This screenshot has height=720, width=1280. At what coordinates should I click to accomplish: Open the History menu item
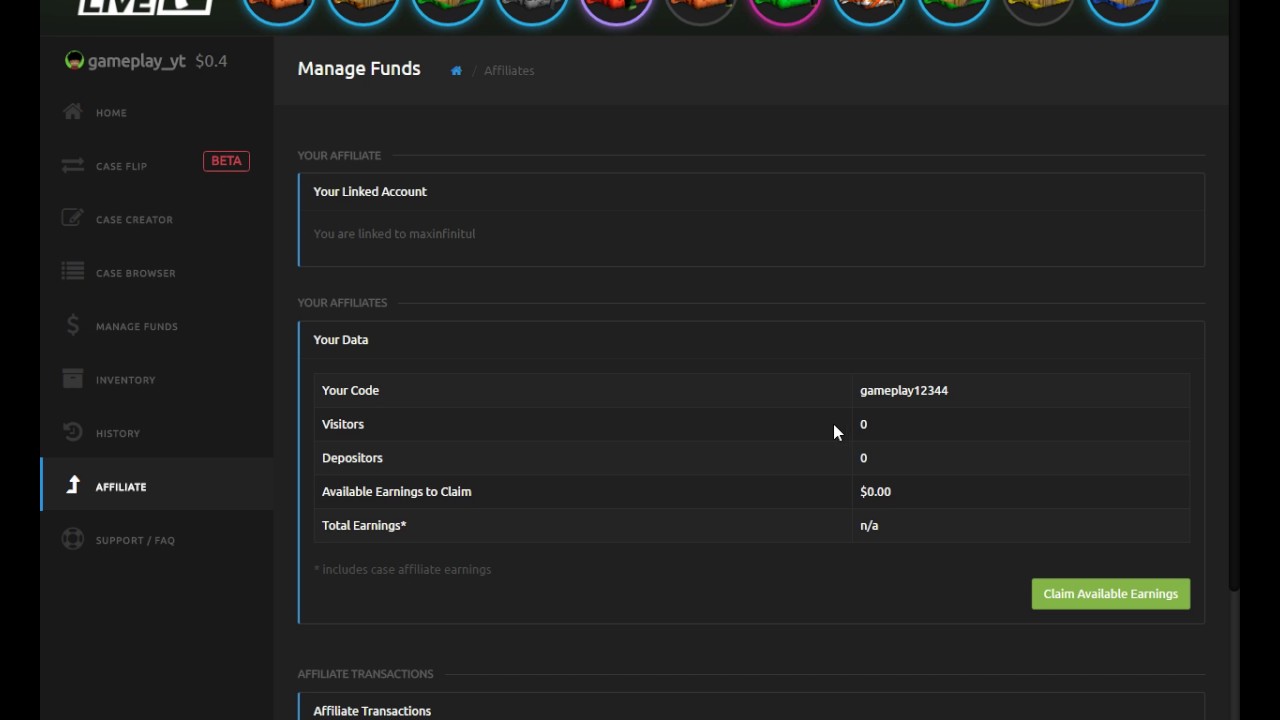click(118, 433)
